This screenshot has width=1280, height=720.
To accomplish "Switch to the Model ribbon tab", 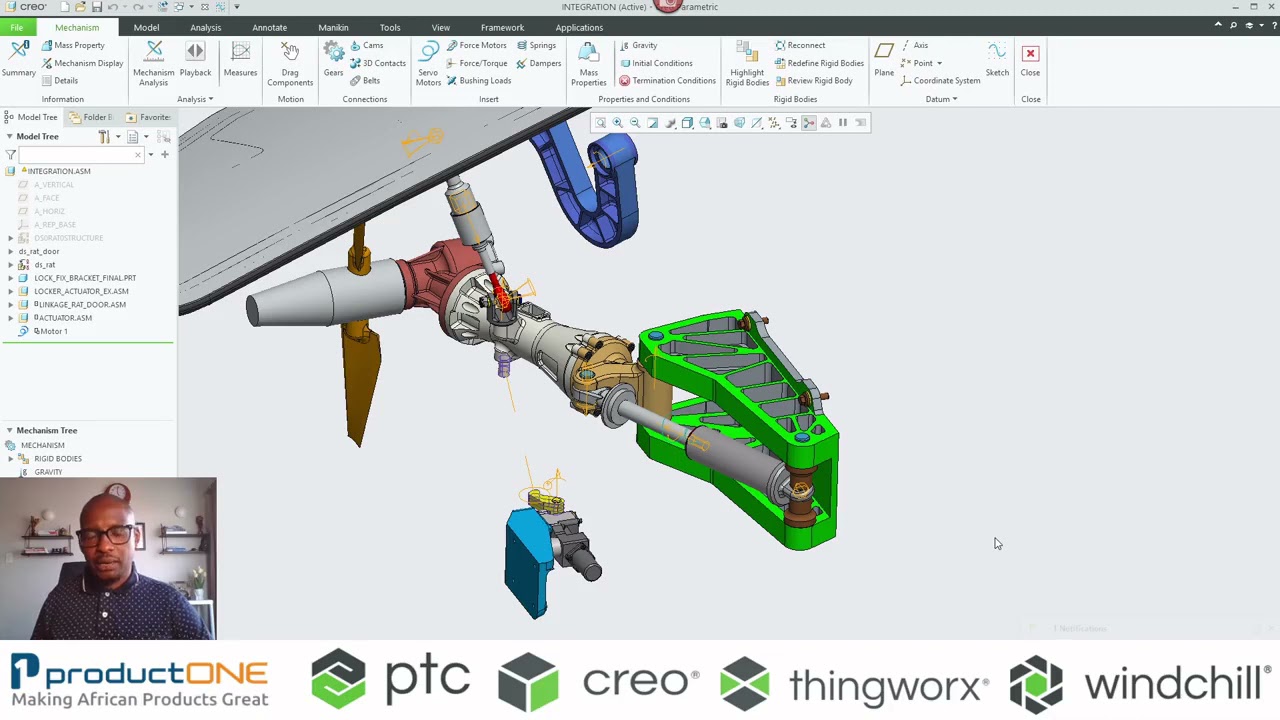I will [x=146, y=27].
